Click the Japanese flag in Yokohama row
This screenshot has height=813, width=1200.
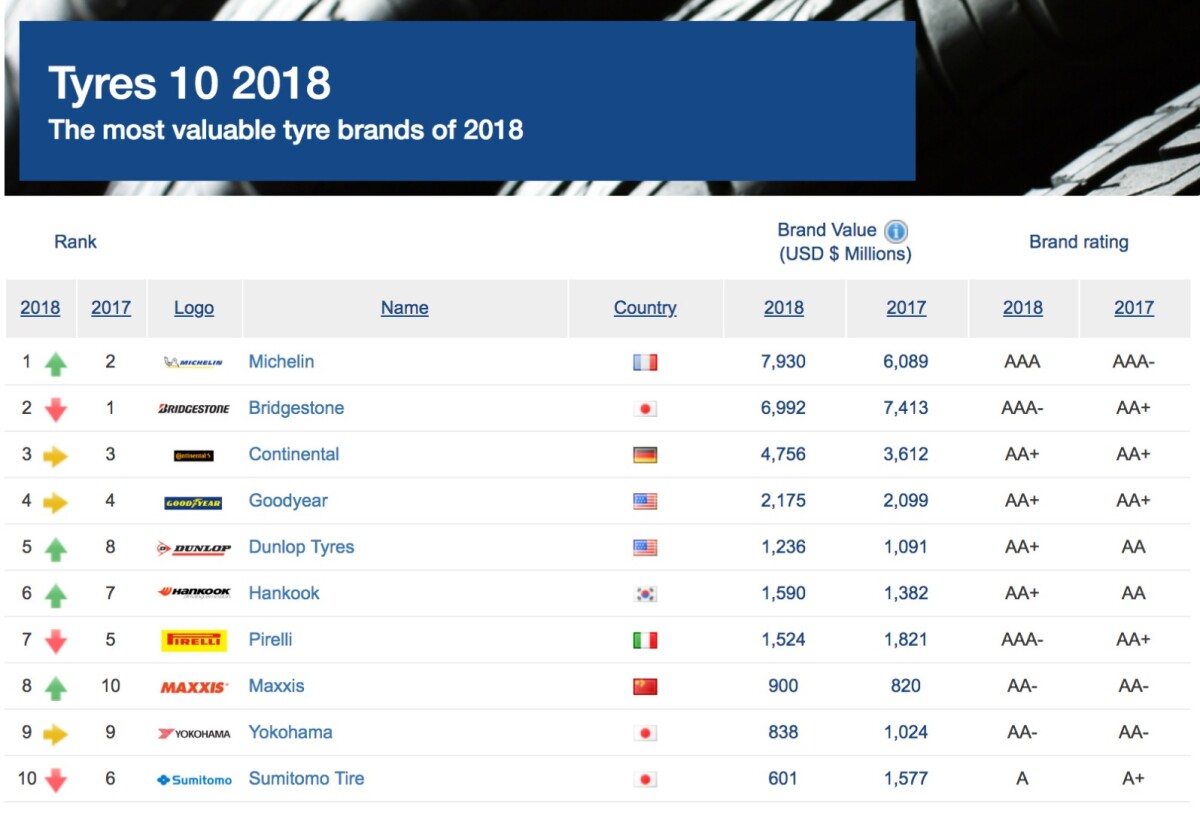pos(645,733)
